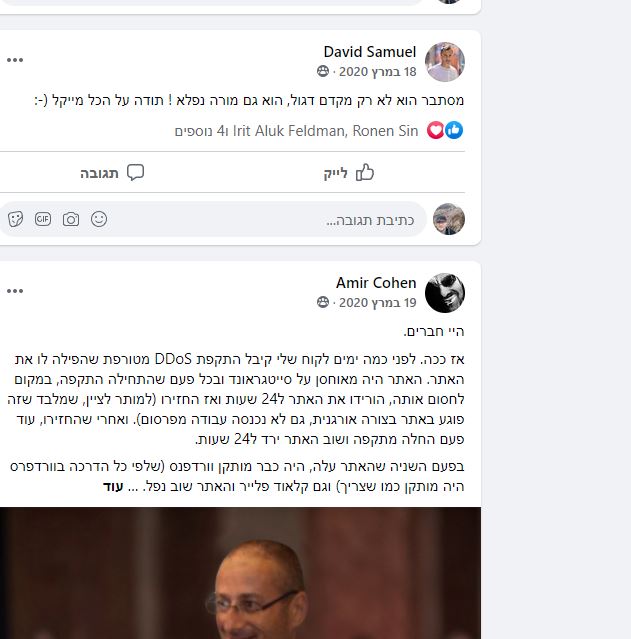Click the 18 במרץ 2020 post date

377,72
